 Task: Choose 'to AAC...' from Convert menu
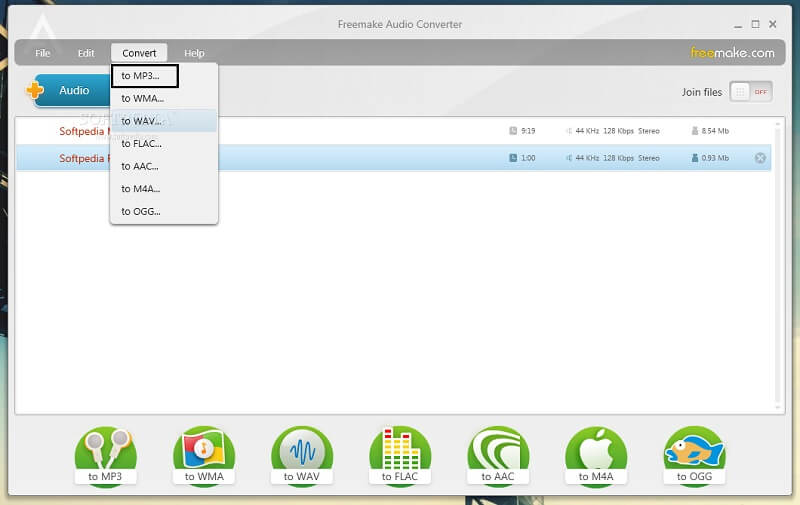pos(163,166)
